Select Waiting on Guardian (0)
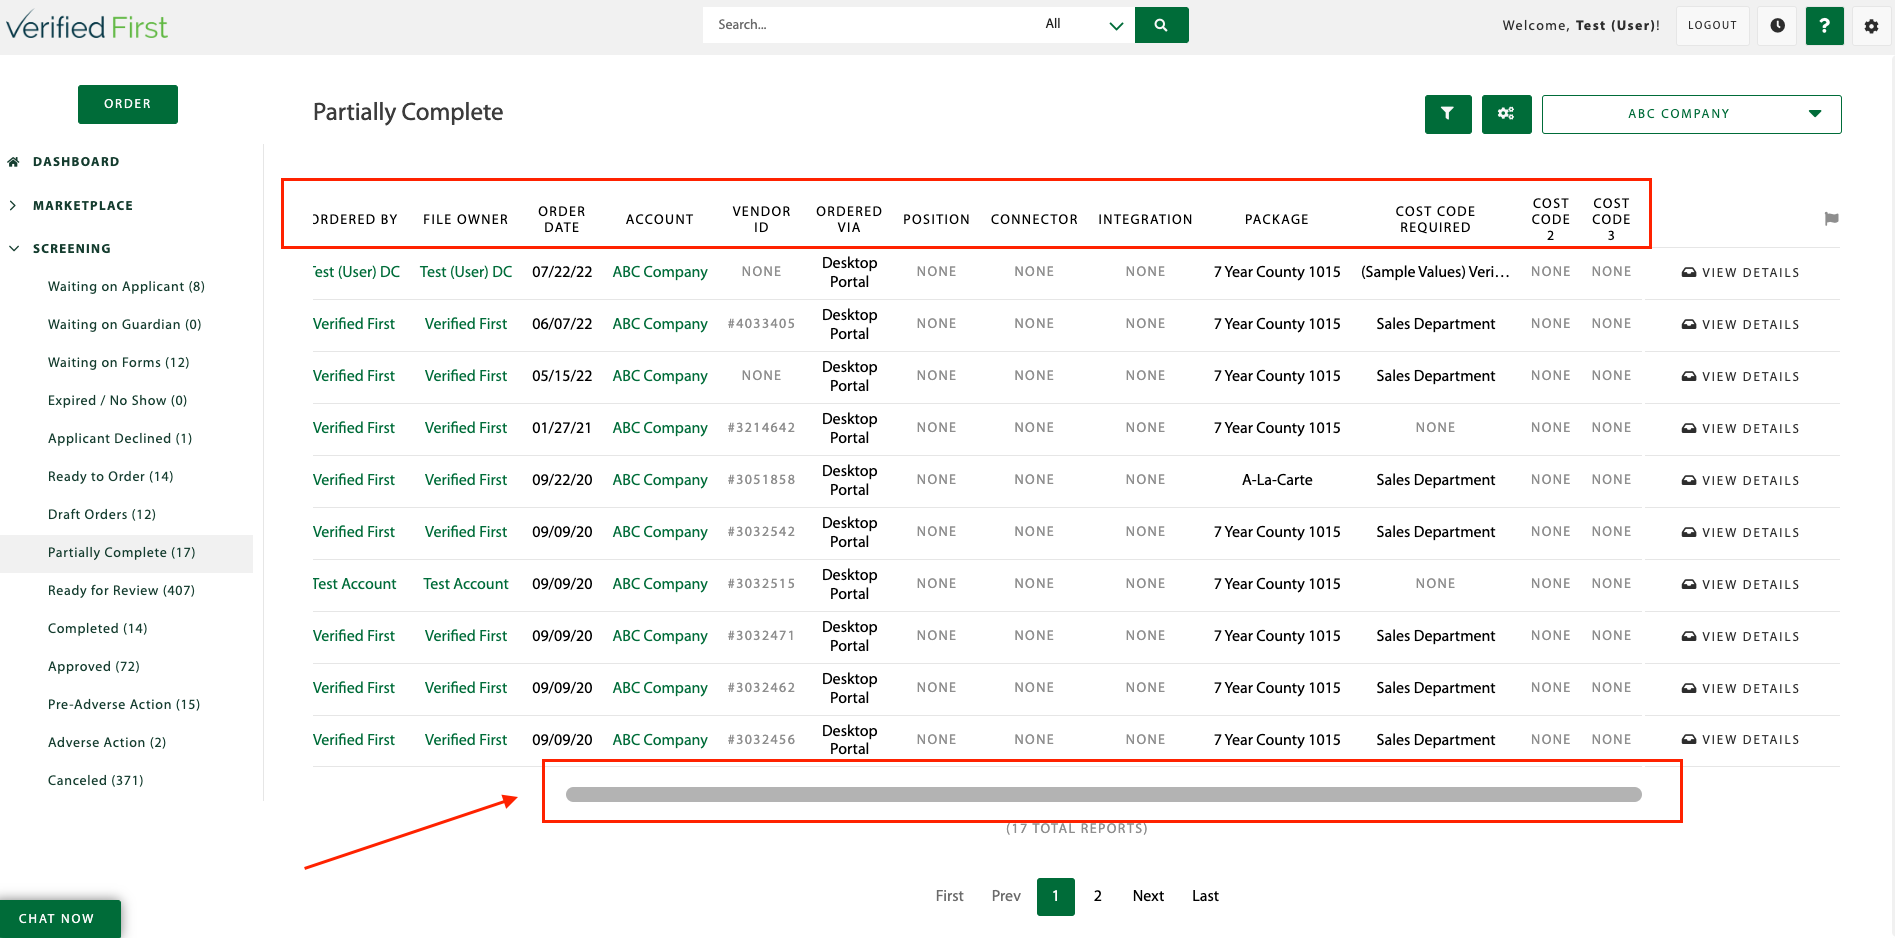Viewport: 1895px width, 938px height. point(124,325)
